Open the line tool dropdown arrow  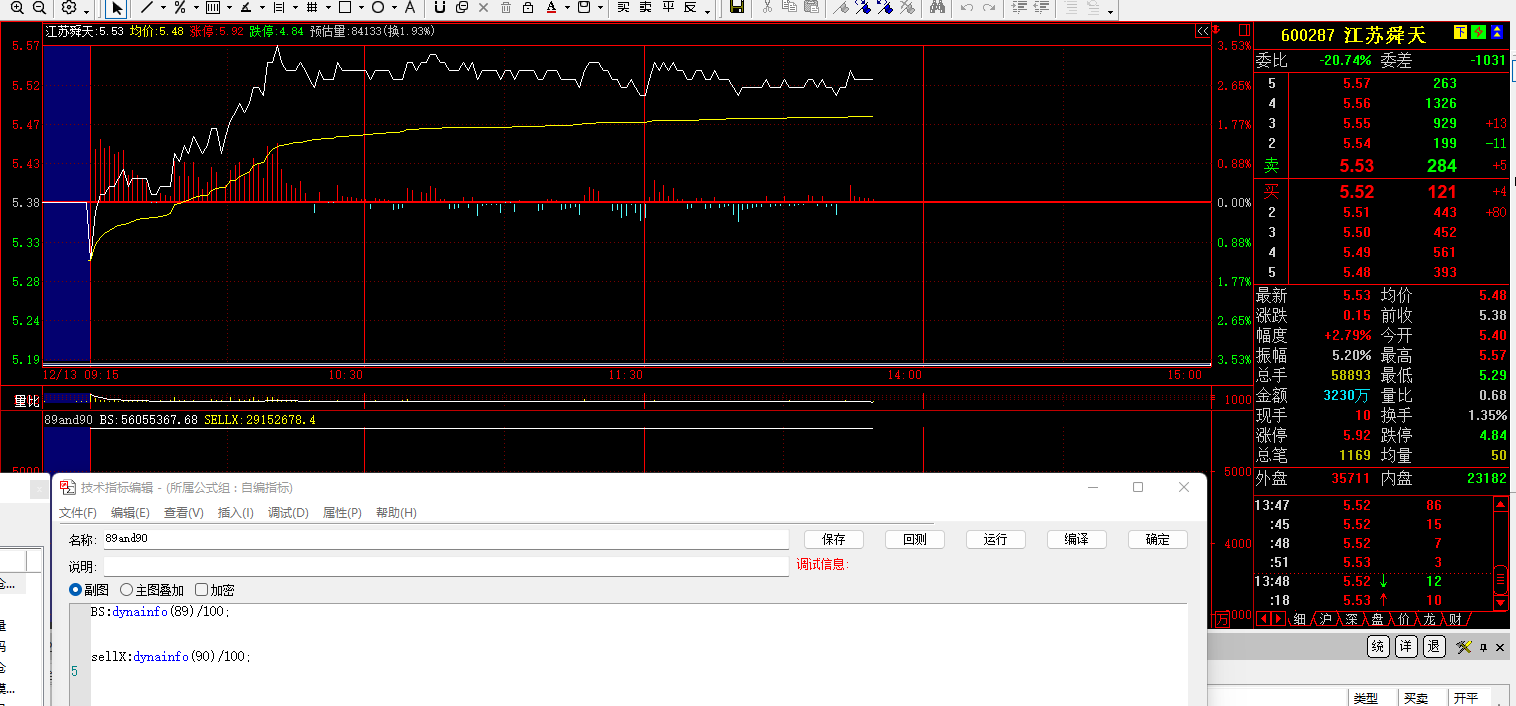[x=163, y=9]
